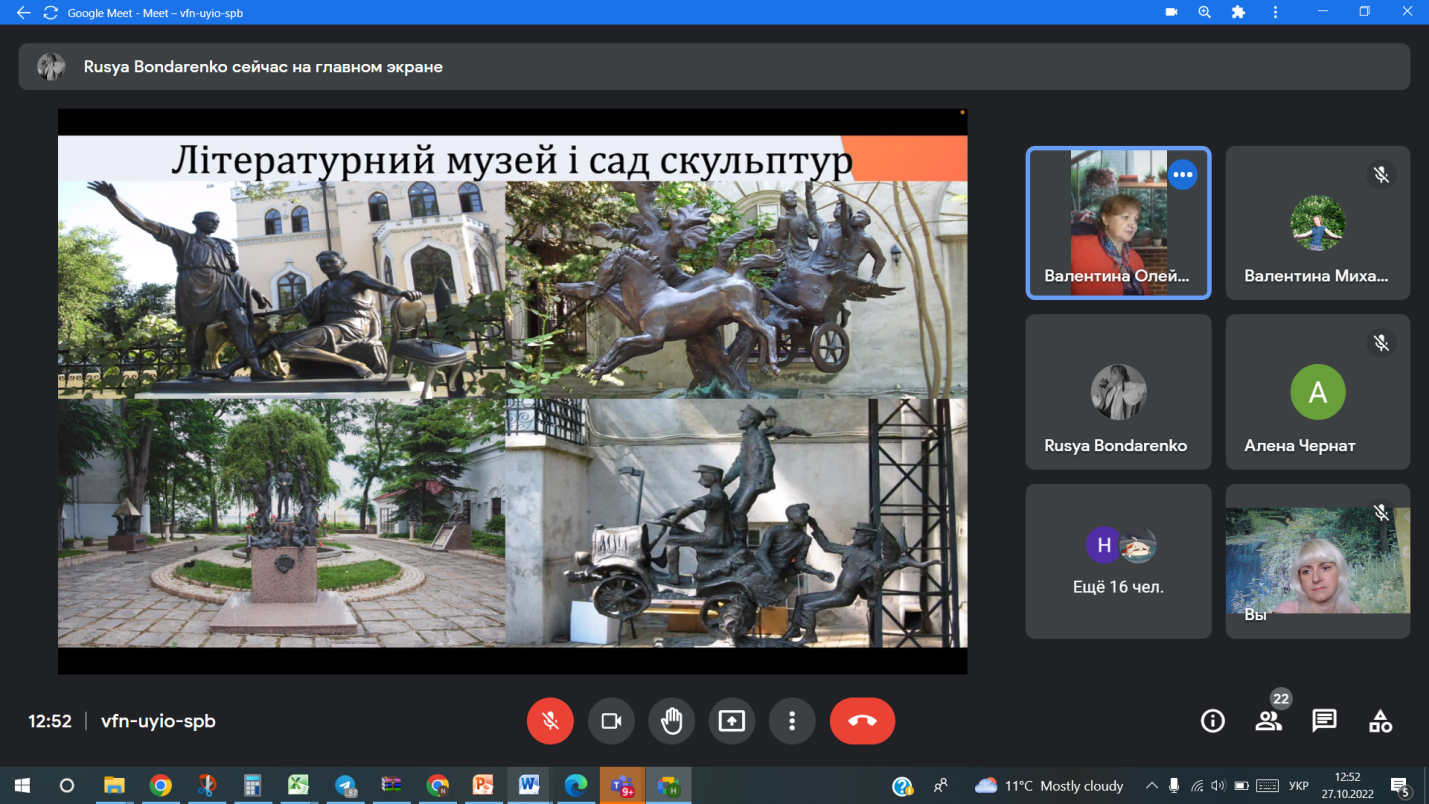
Task: Open more options in the call bar
Action: [x=792, y=721]
